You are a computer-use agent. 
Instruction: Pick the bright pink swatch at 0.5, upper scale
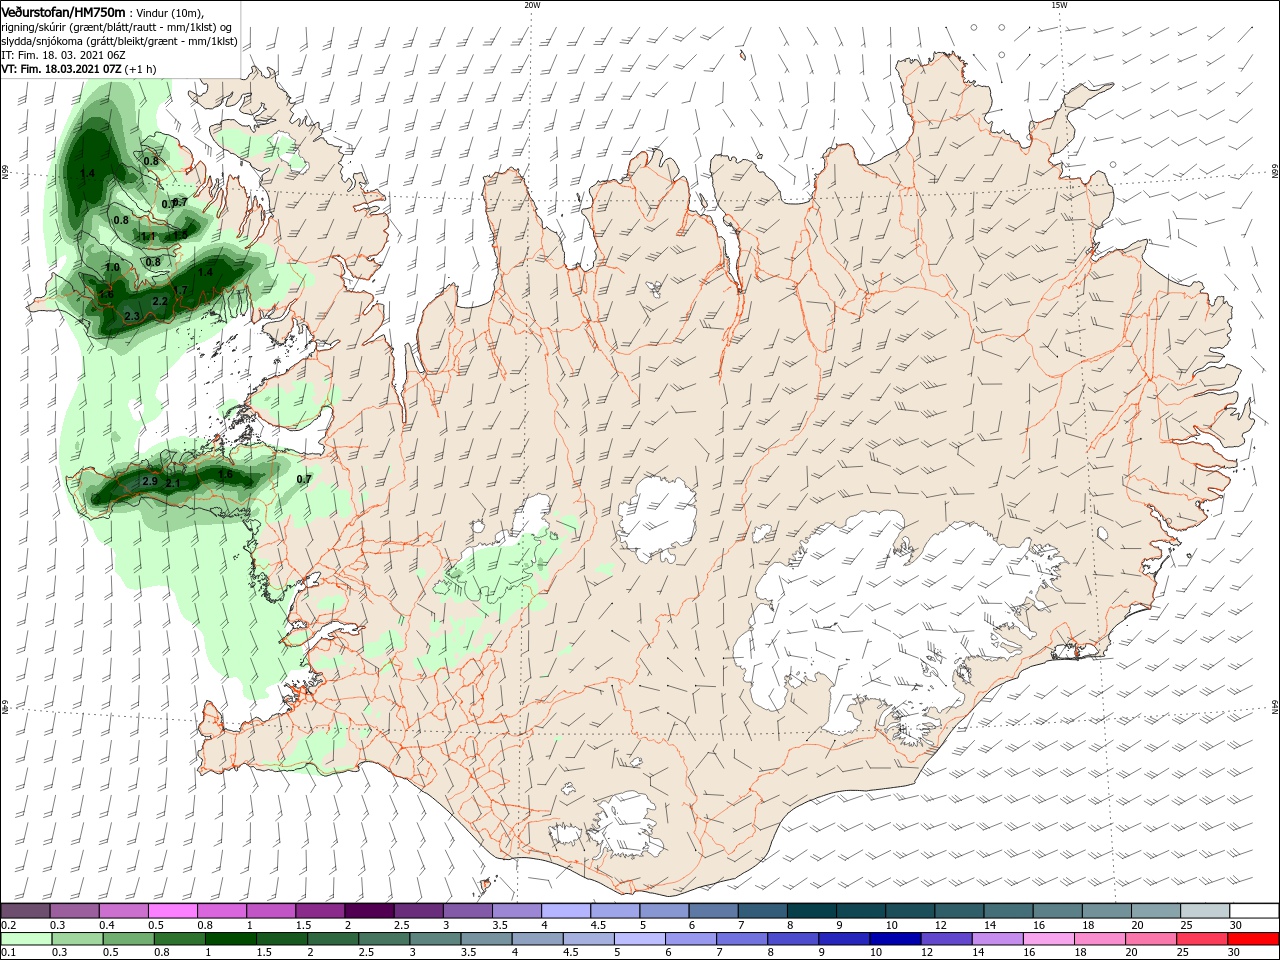[172, 911]
